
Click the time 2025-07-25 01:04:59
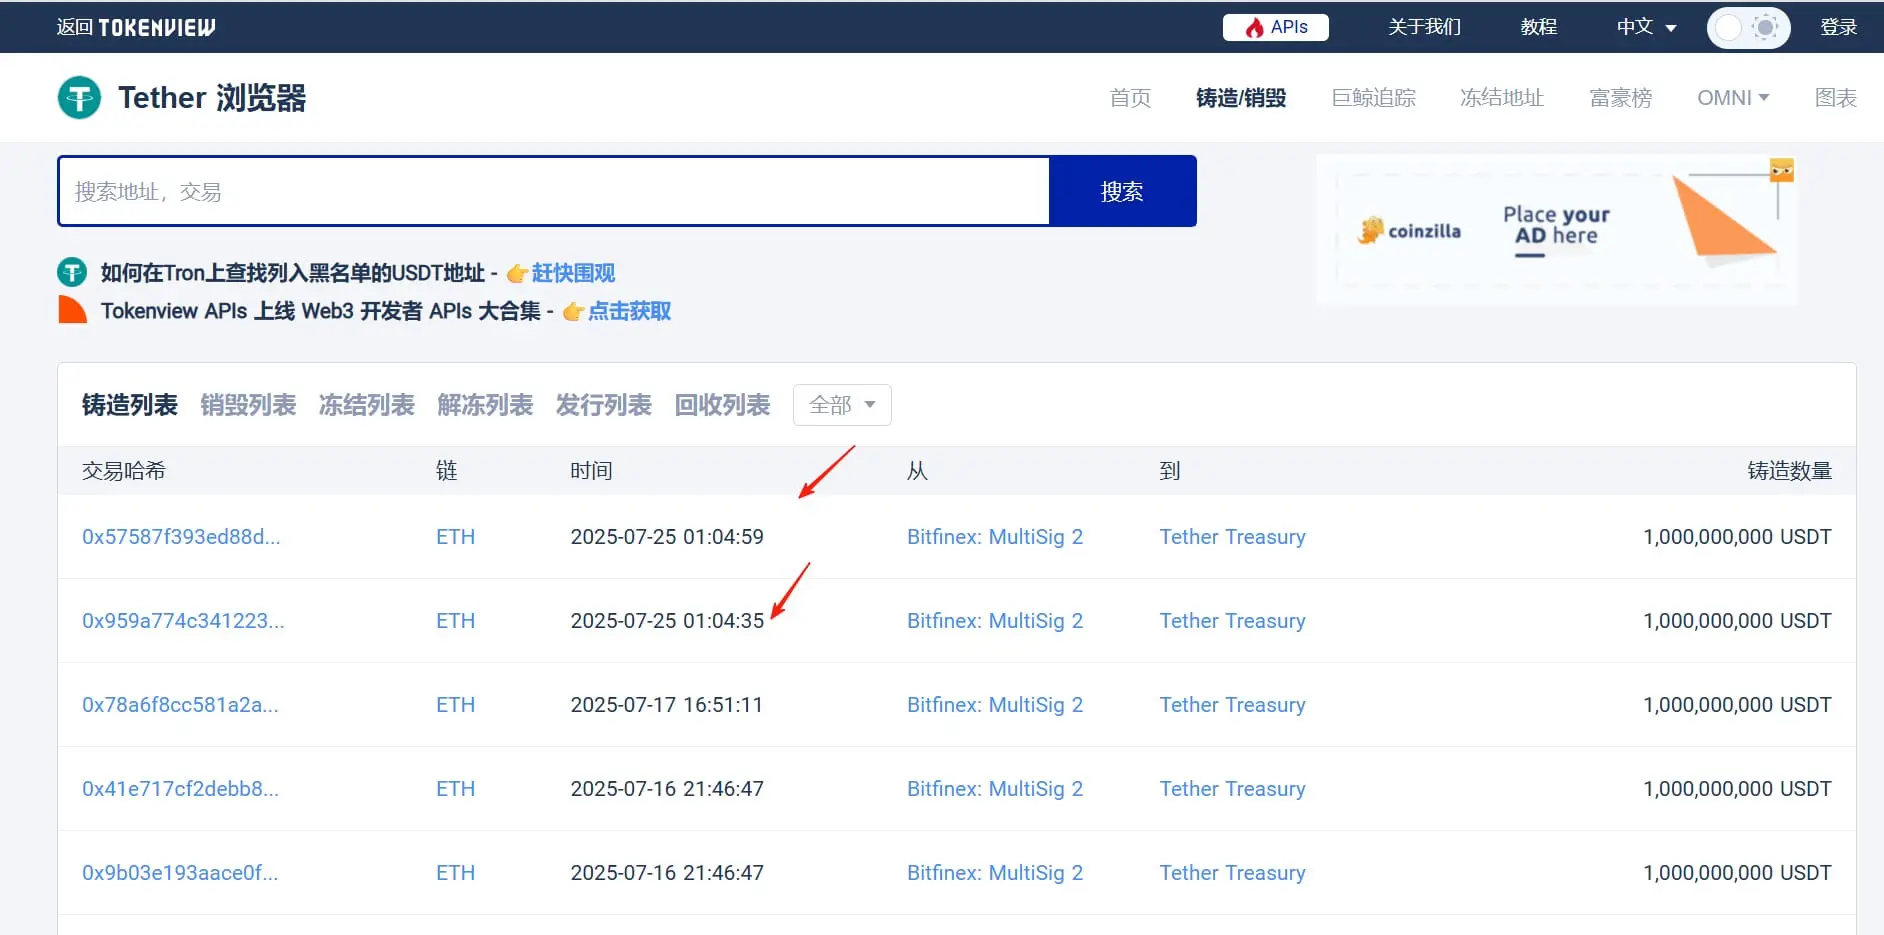pyautogui.click(x=667, y=537)
